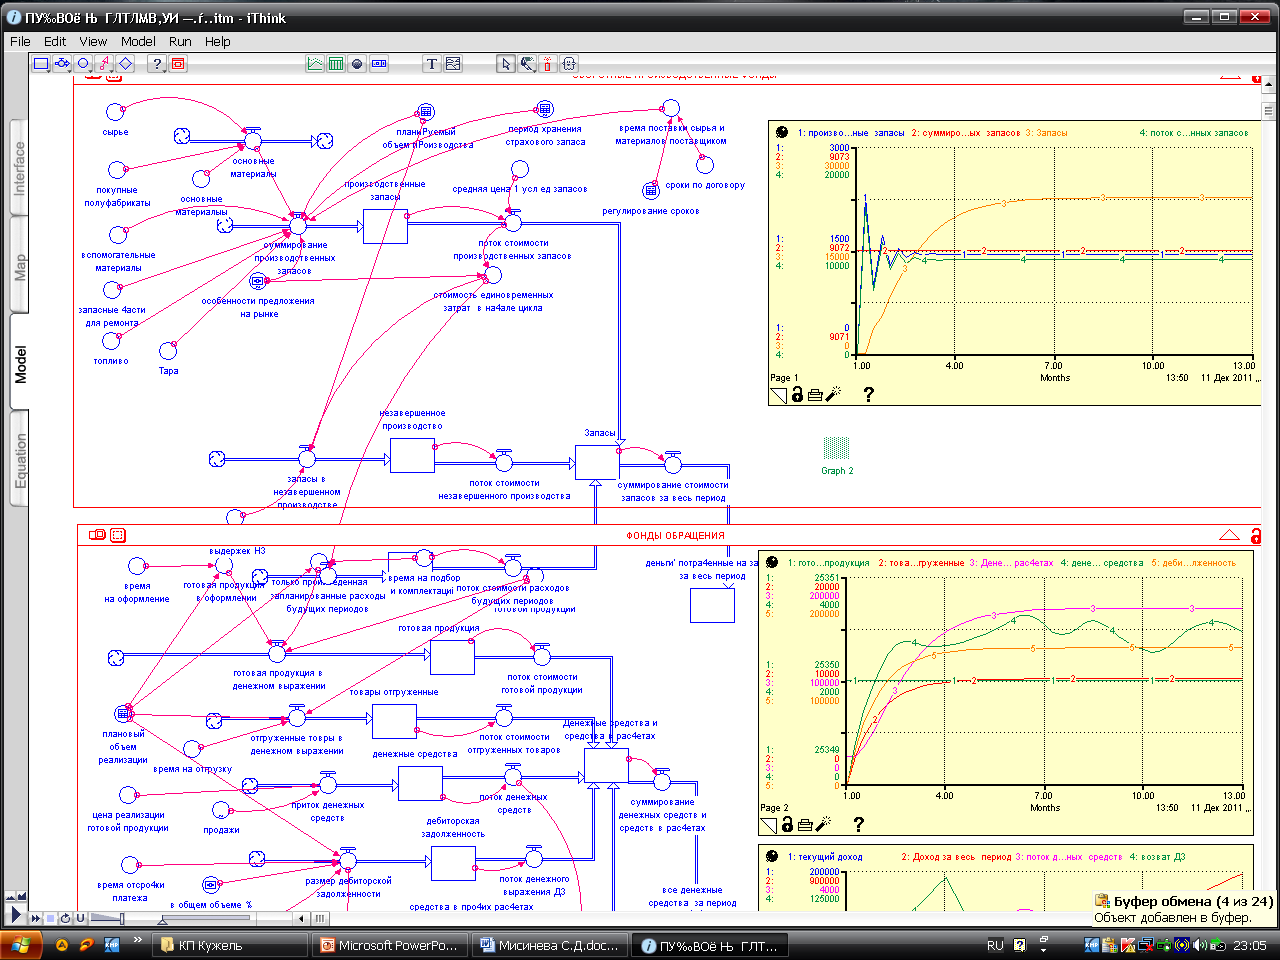1280x960 pixels.
Task: Select the Connector arrow tool
Action: (104, 64)
